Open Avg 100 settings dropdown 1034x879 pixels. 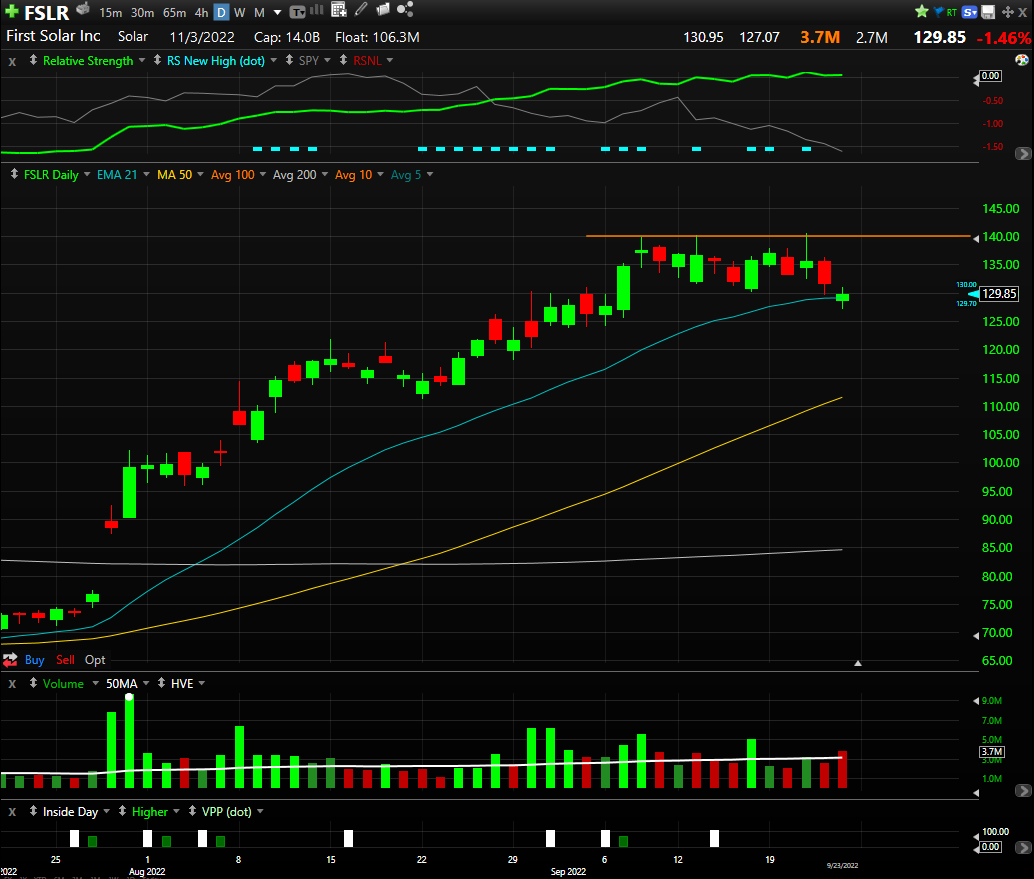(262, 174)
